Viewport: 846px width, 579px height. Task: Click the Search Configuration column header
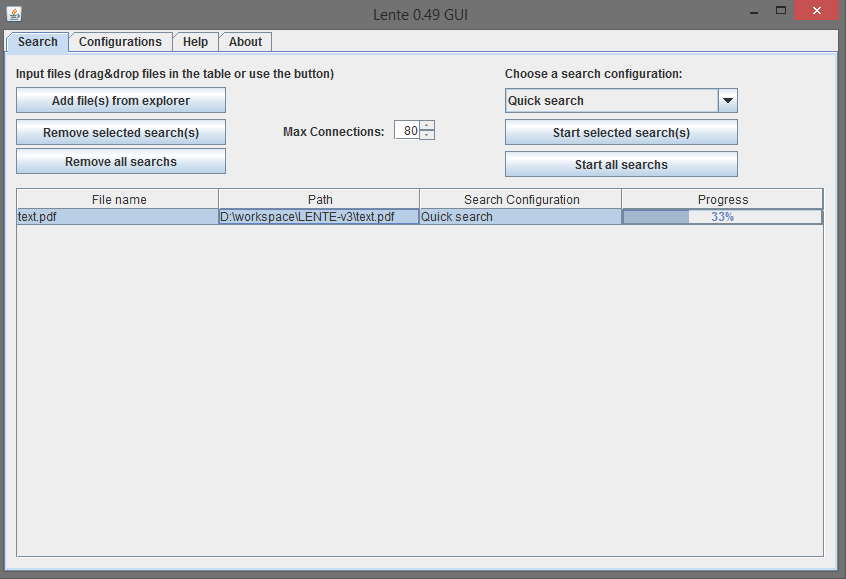pyautogui.click(x=520, y=199)
